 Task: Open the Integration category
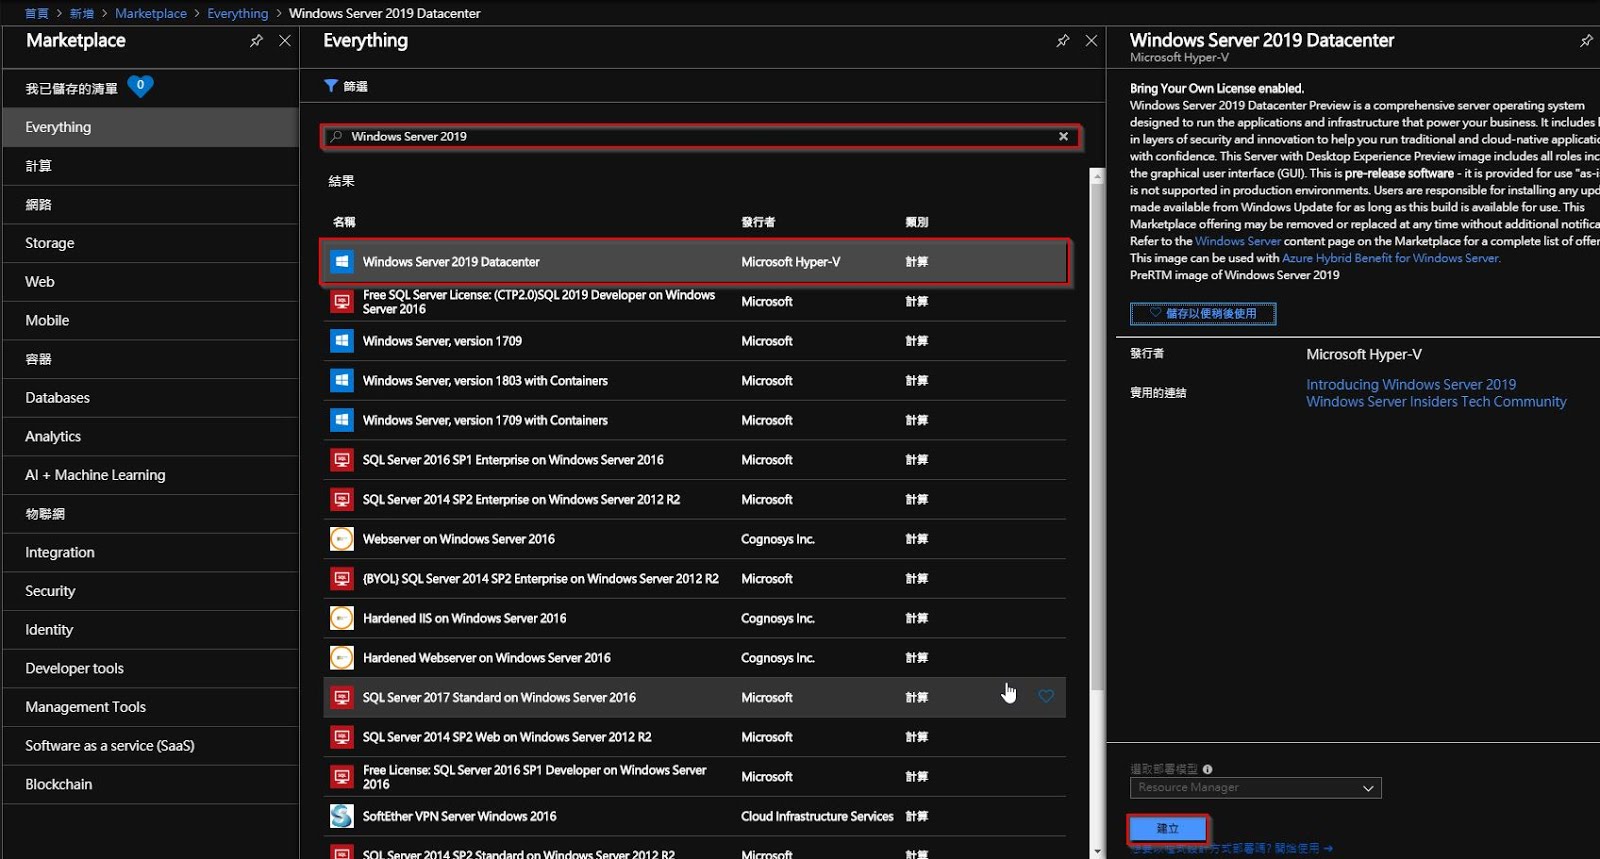[x=151, y=553]
